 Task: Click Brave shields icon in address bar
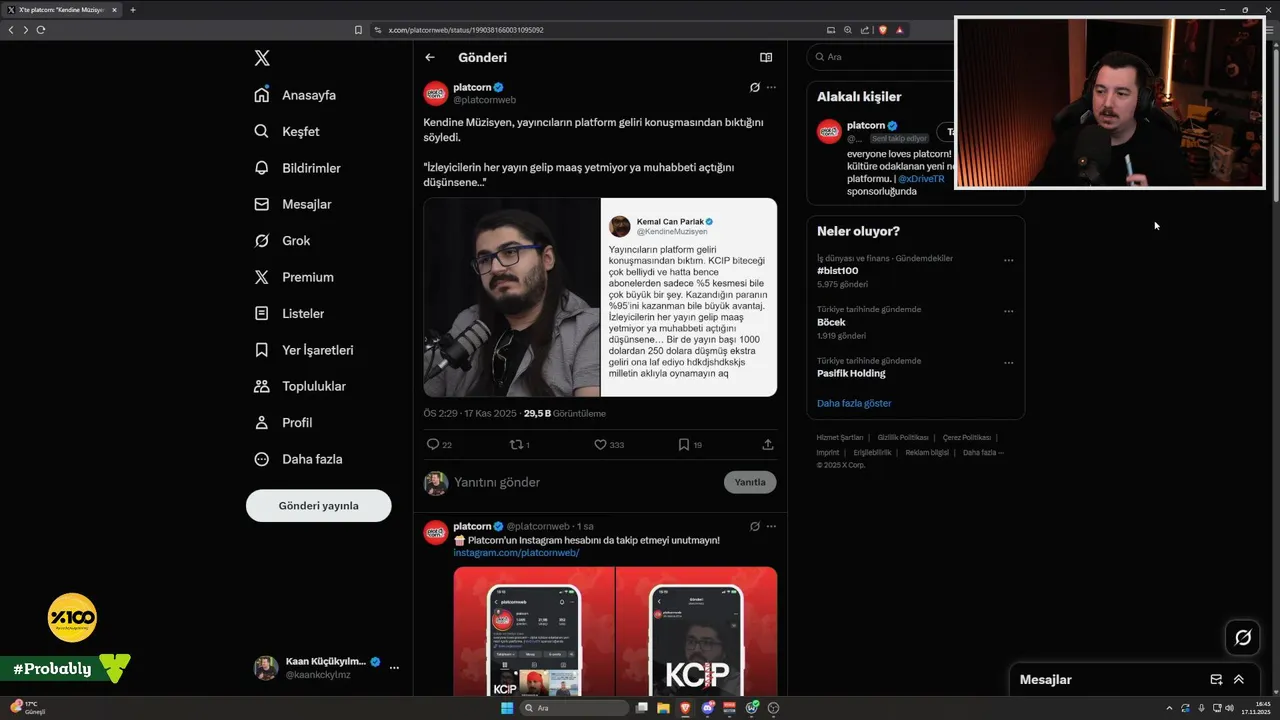point(883,30)
